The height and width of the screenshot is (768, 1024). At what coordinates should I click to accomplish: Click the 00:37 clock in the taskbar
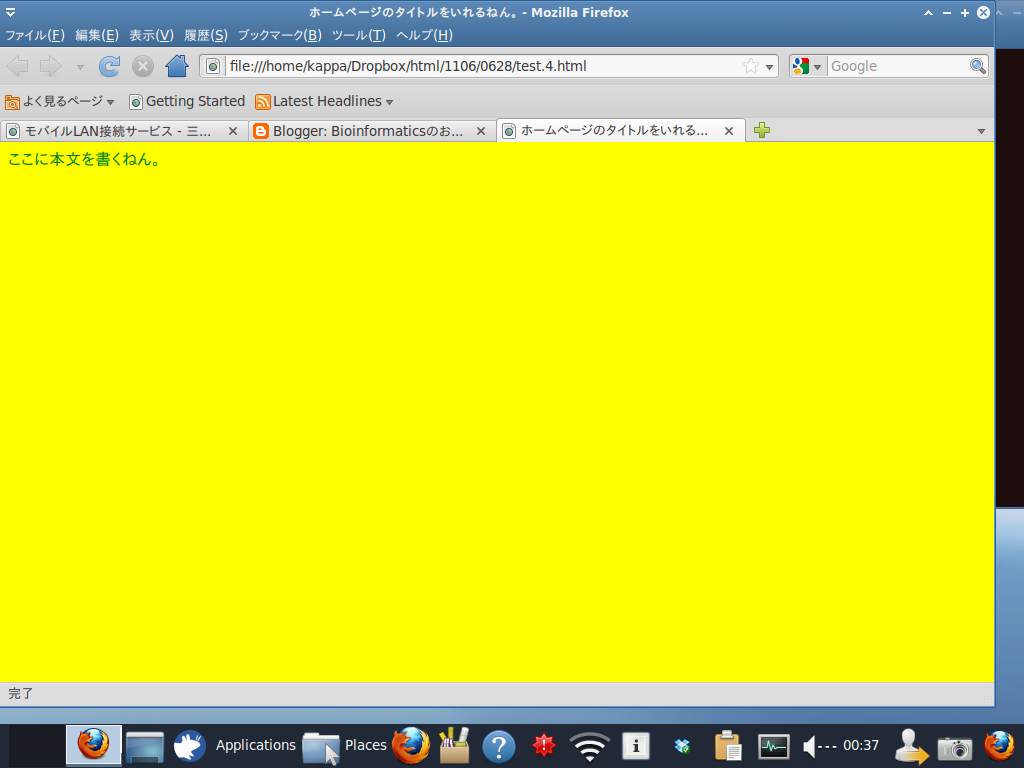click(x=860, y=745)
